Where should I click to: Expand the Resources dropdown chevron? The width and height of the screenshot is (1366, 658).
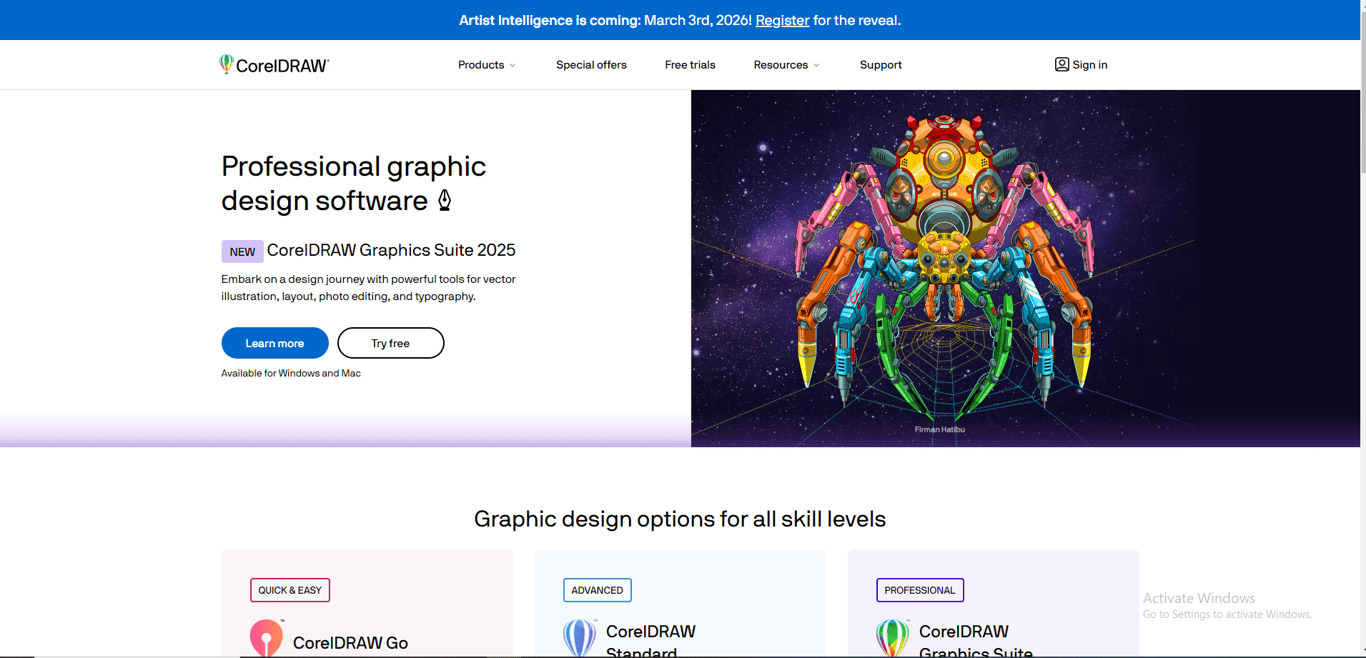coord(816,65)
